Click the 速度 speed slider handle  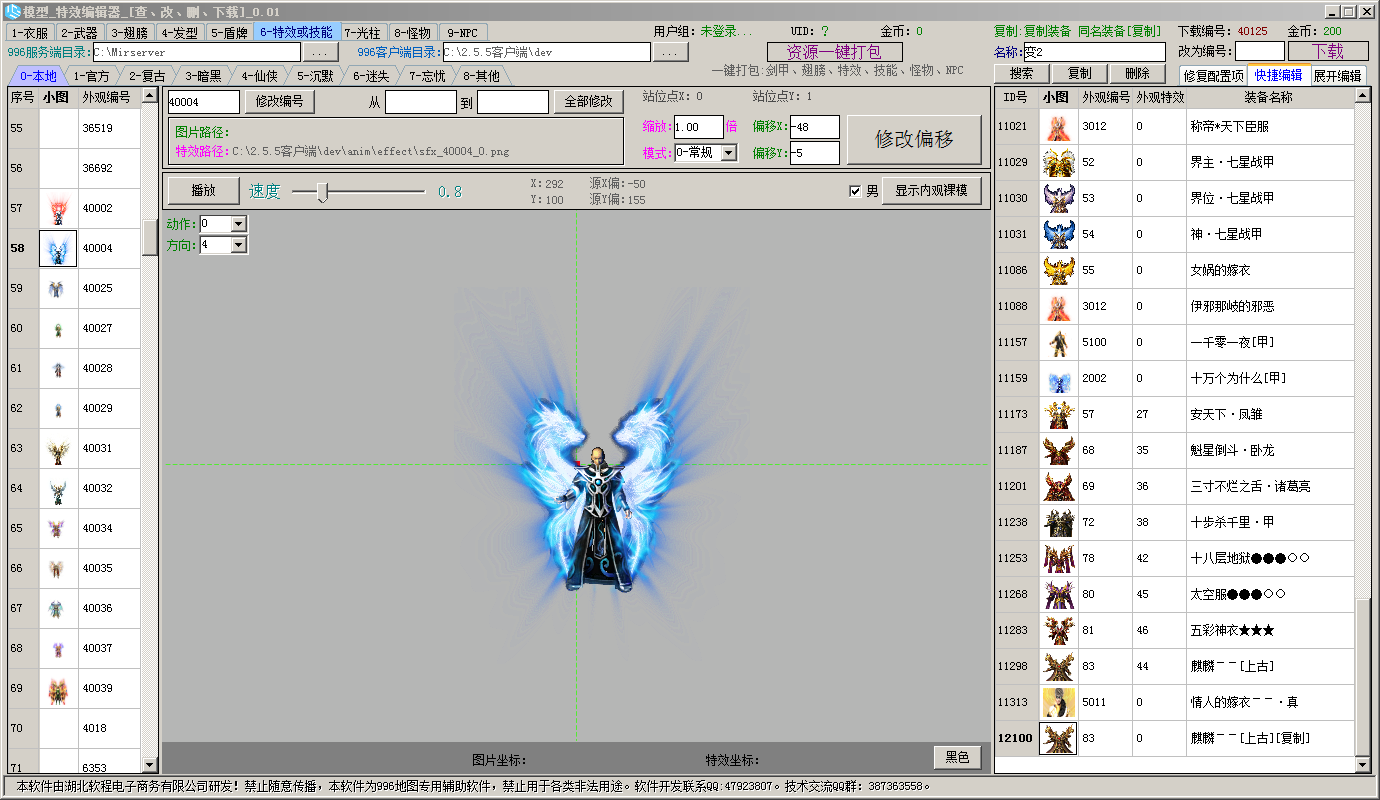click(x=322, y=191)
